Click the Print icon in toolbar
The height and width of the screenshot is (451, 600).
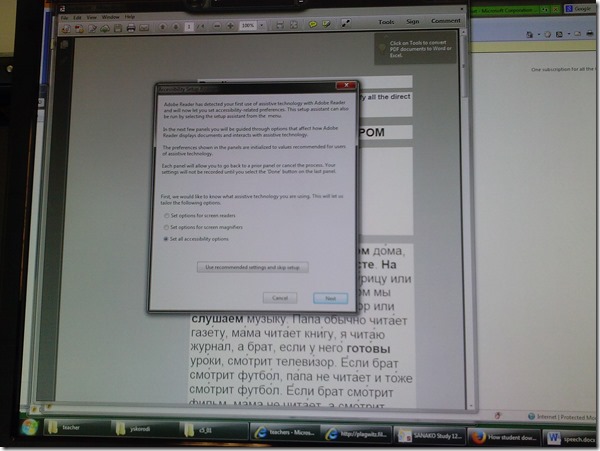(130, 29)
